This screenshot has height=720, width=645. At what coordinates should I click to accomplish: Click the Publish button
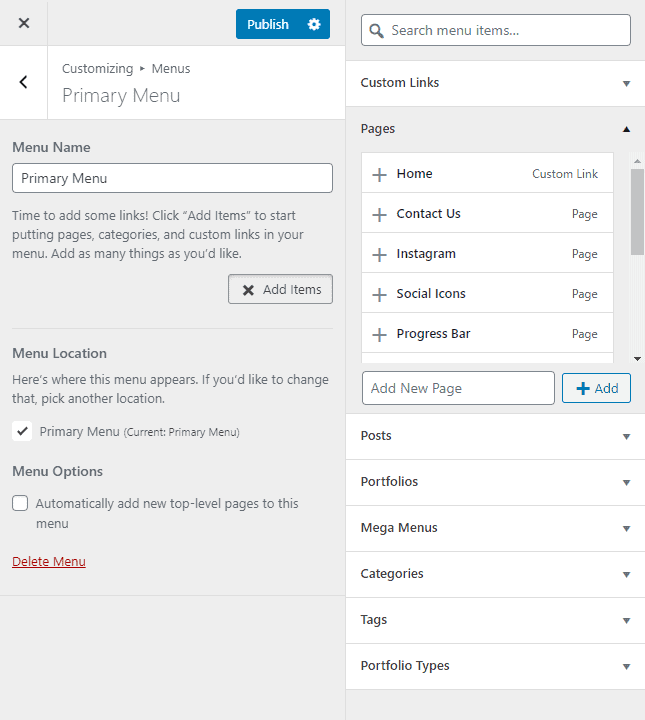(268, 24)
